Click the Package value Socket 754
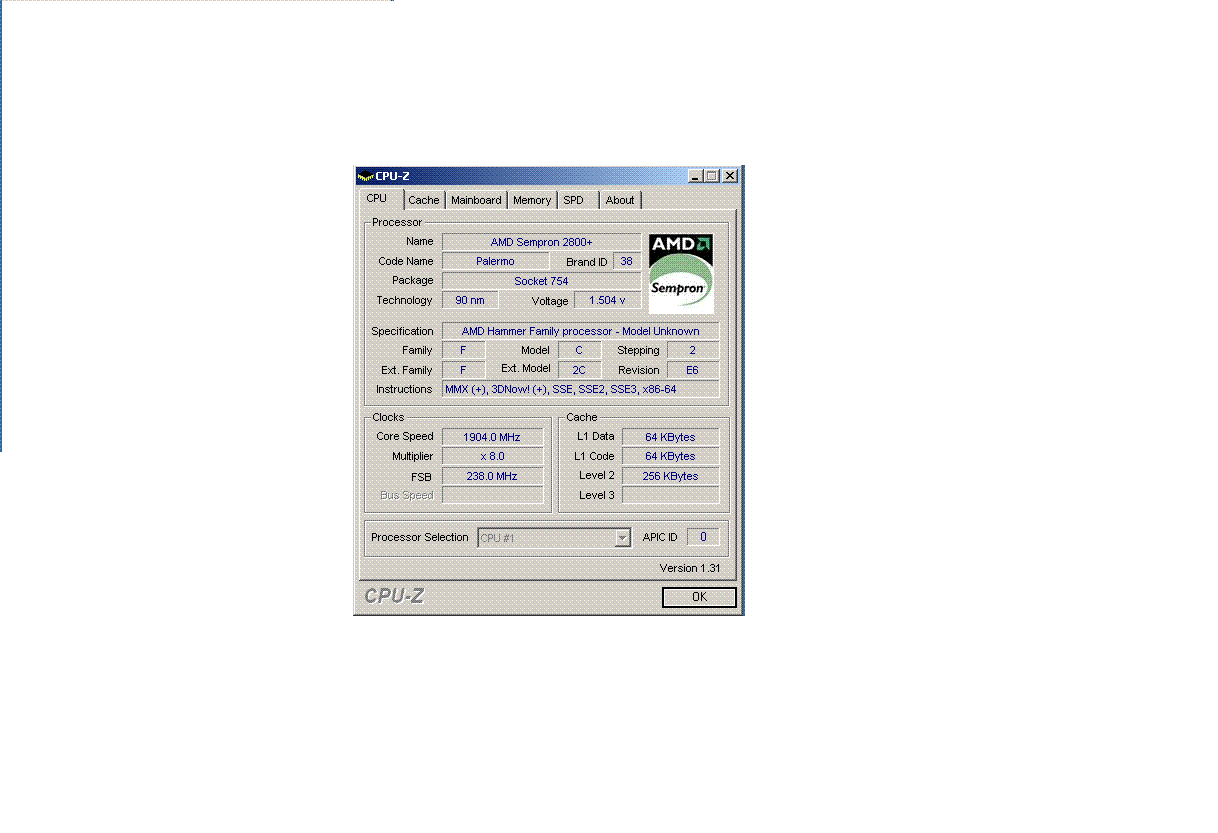Screen dimensions: 1218x833 pyautogui.click(x=541, y=281)
